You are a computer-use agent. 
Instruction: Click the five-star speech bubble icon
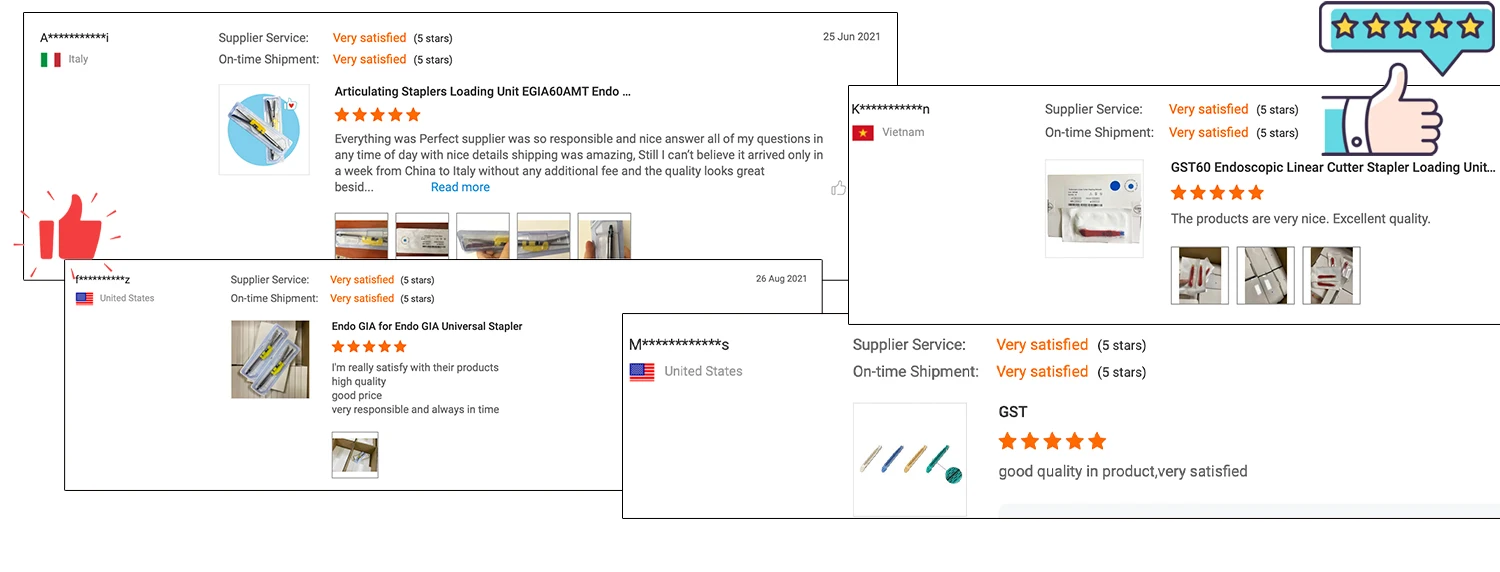pos(1405,32)
